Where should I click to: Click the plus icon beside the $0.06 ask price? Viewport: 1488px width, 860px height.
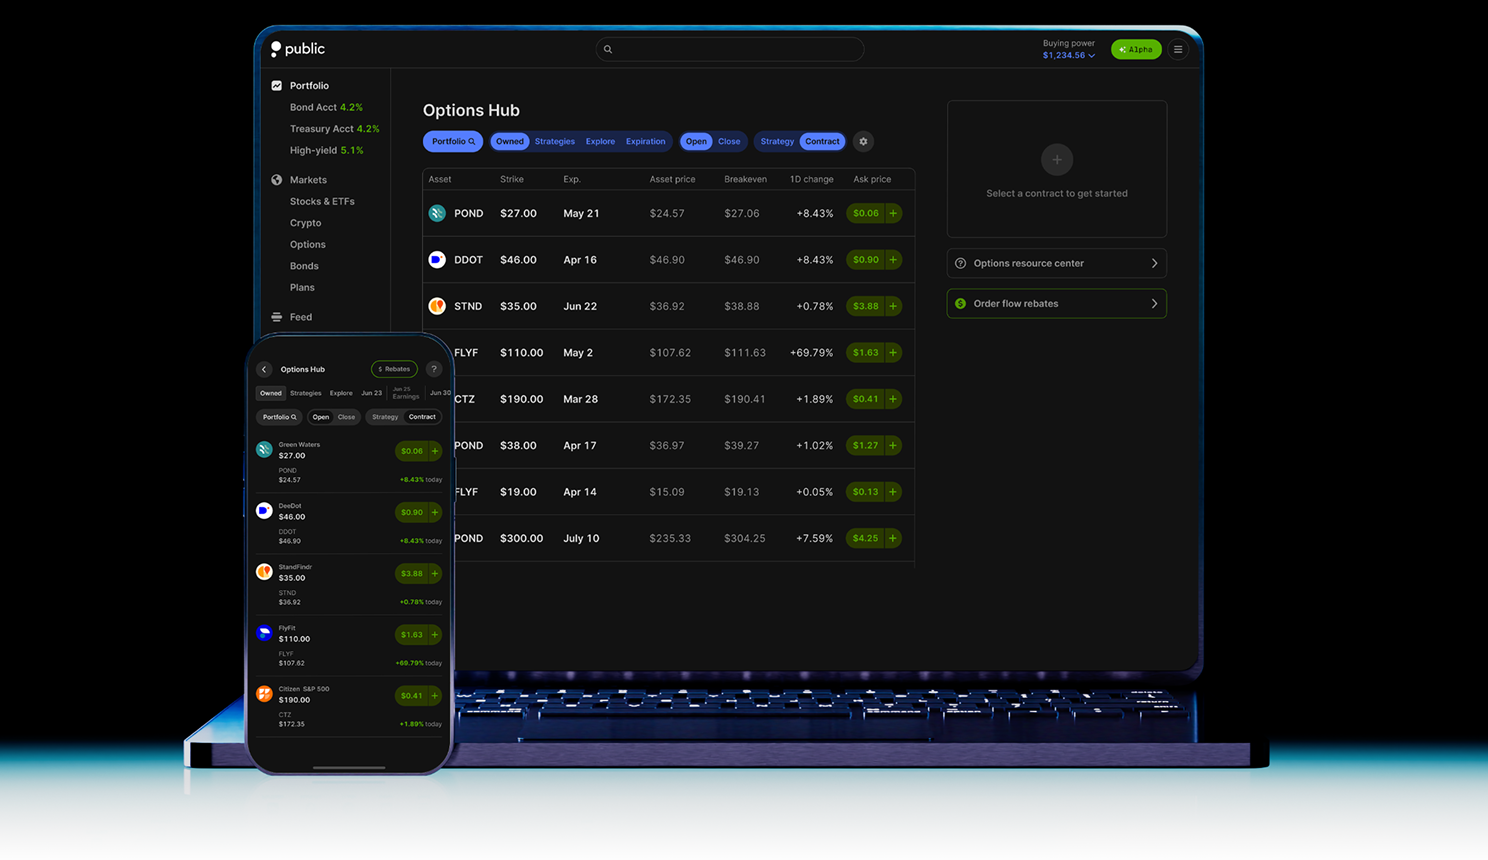893,213
